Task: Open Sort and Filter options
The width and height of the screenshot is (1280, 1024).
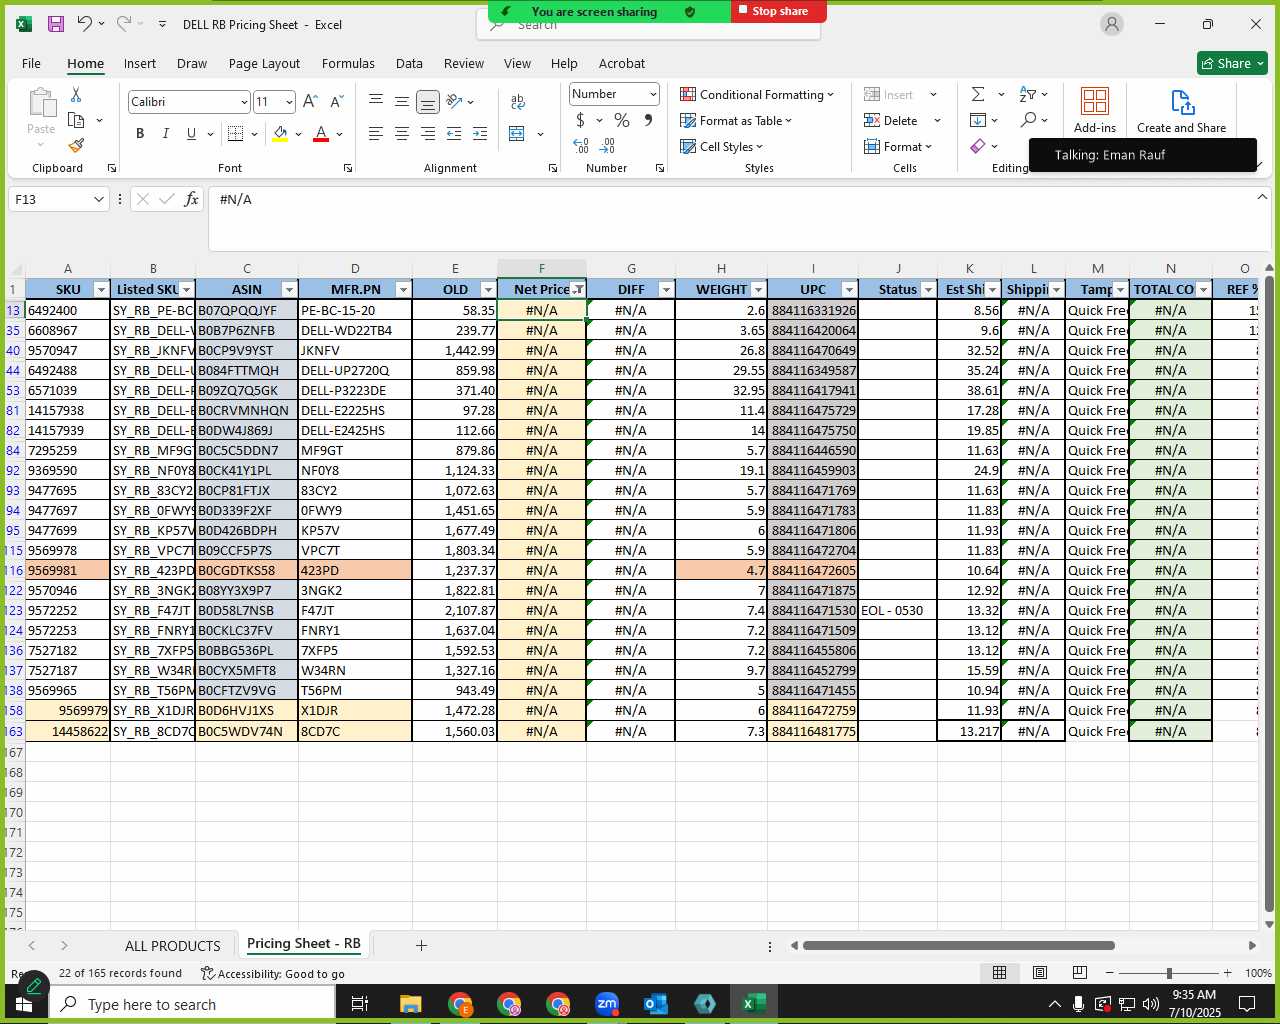Action: [1033, 94]
